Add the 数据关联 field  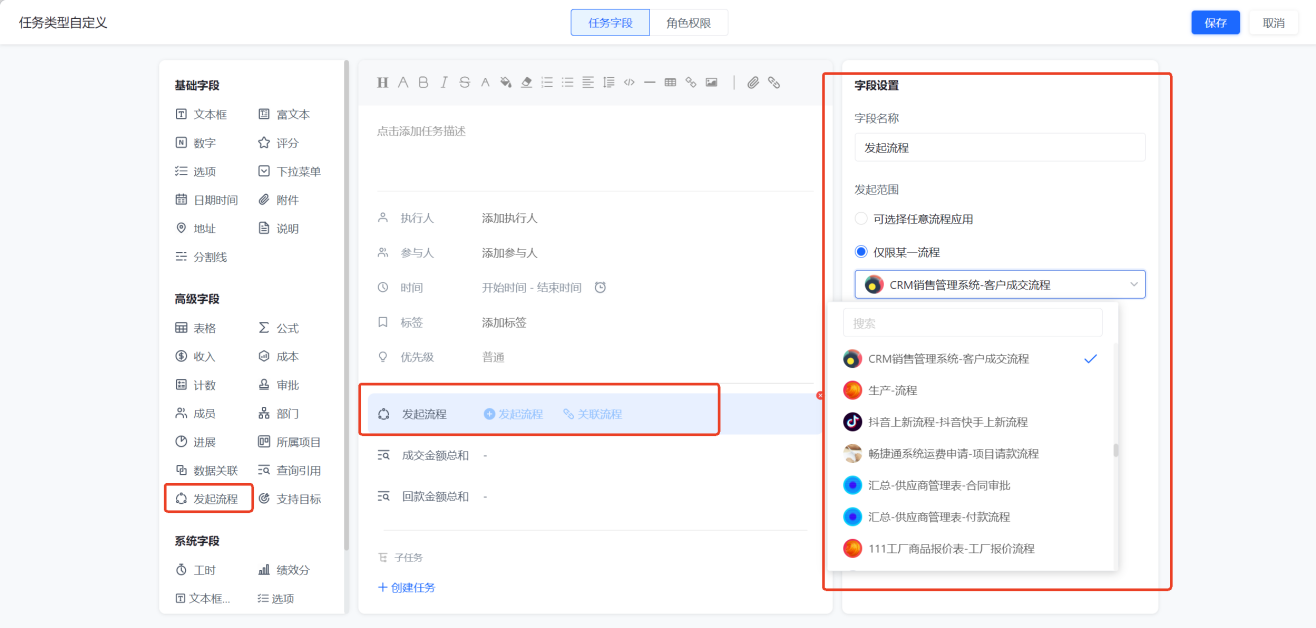pyautogui.click(x=206, y=470)
